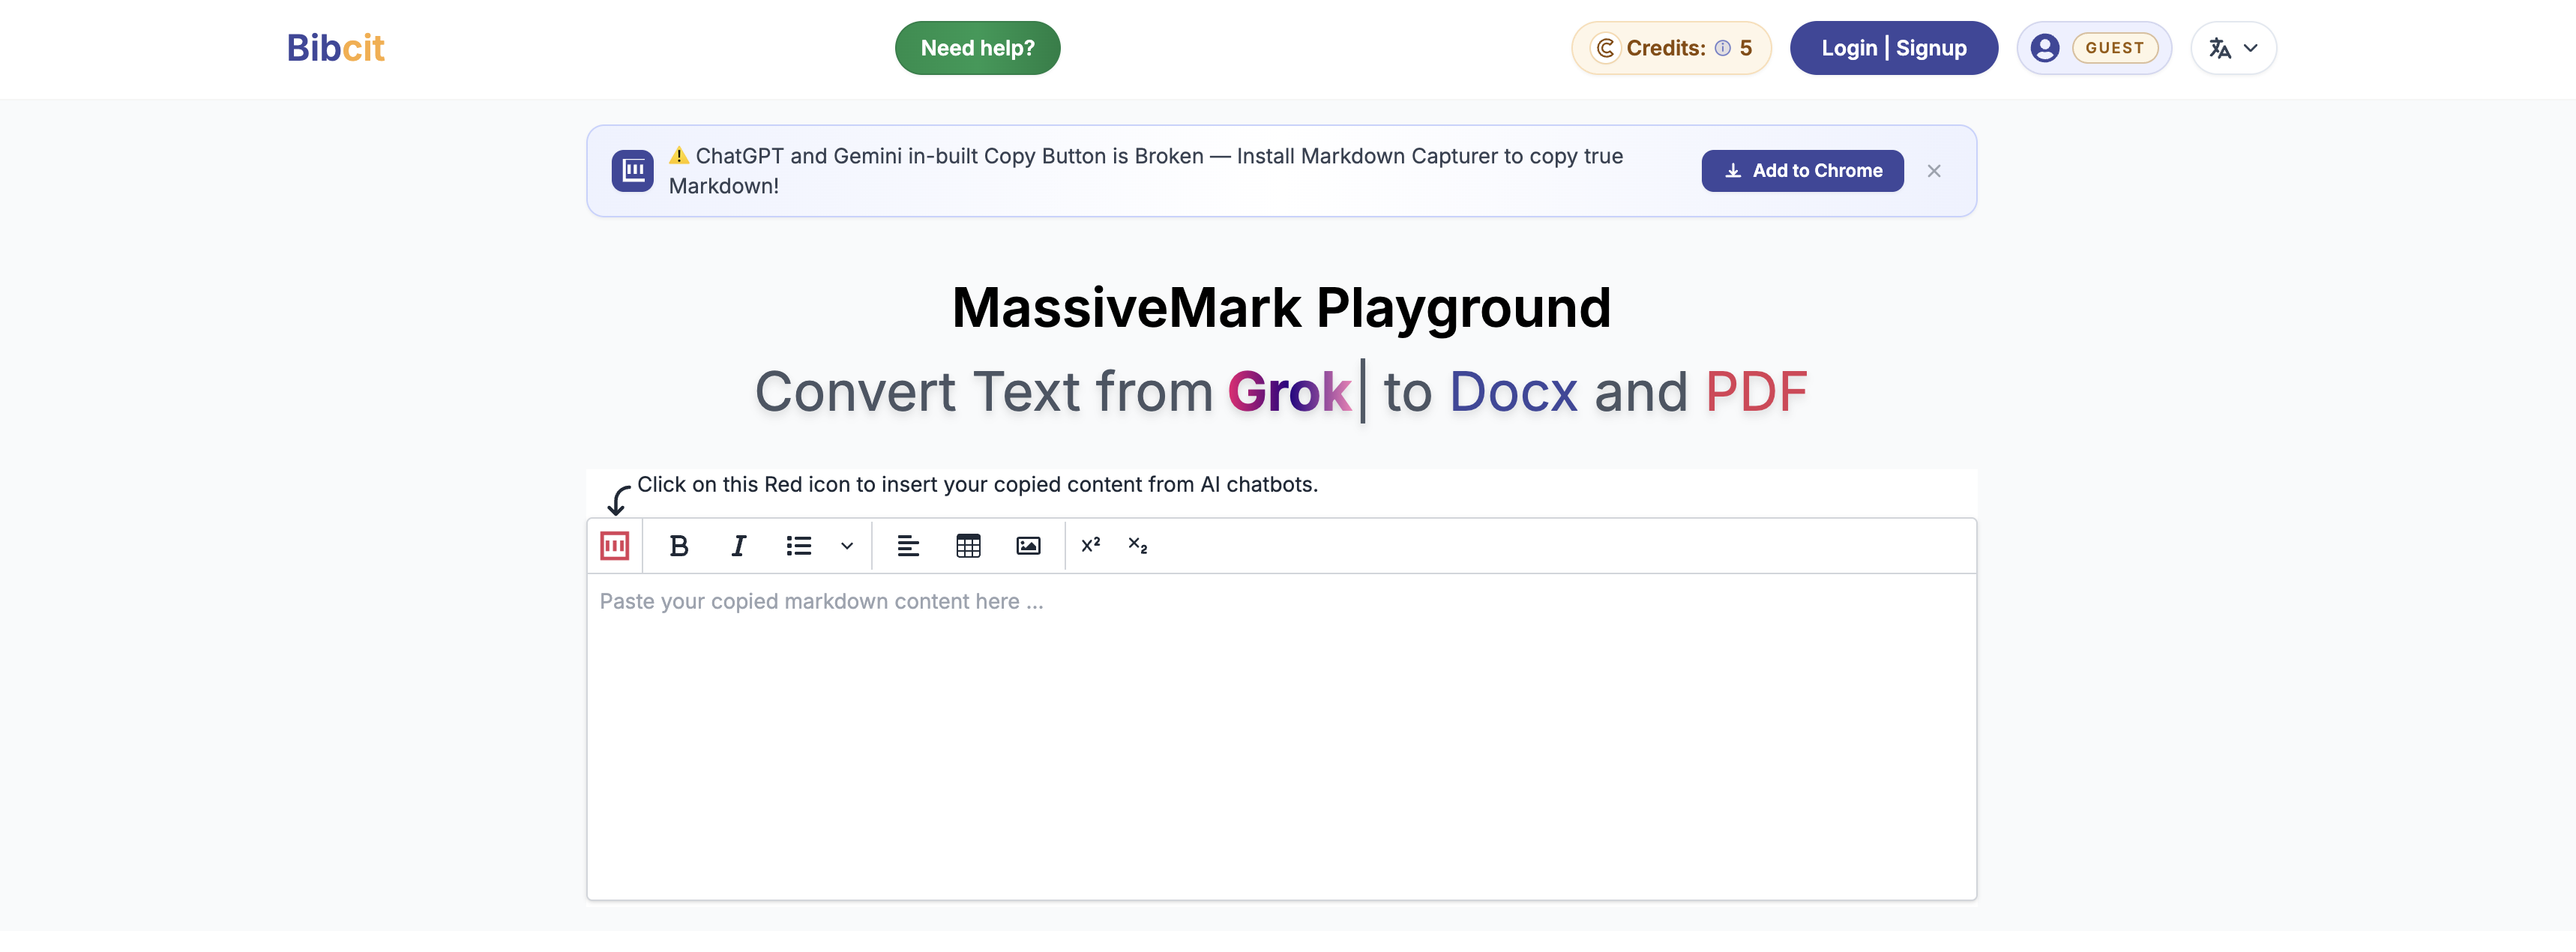
Task: Click the Bibcit logo
Action: (335, 48)
